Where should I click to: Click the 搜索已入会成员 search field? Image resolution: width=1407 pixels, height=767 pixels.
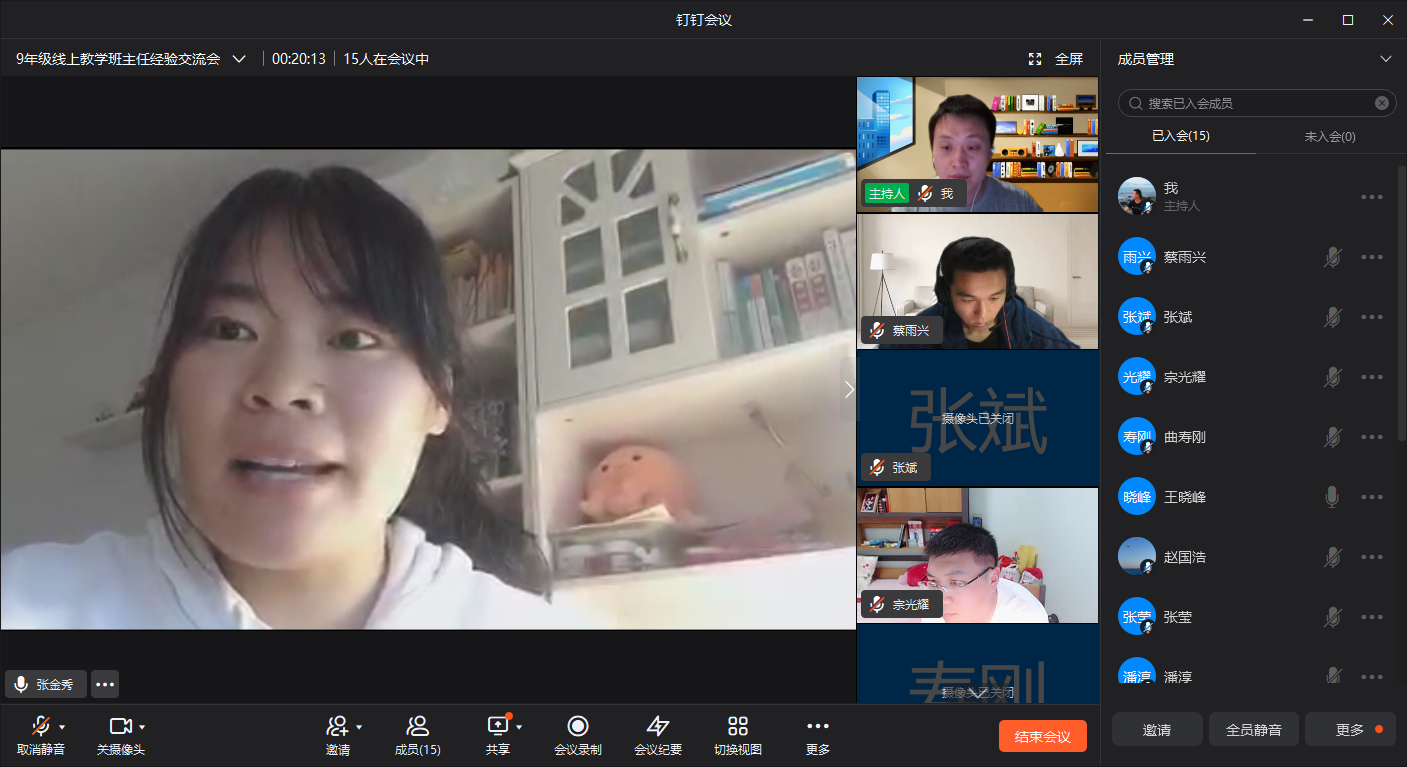tap(1255, 103)
